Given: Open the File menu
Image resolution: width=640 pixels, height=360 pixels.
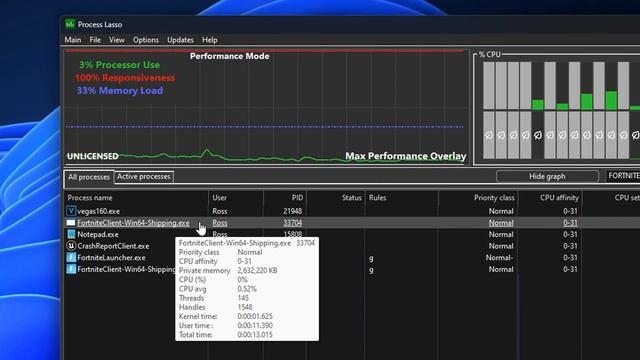Looking at the screenshot, I should [95, 40].
